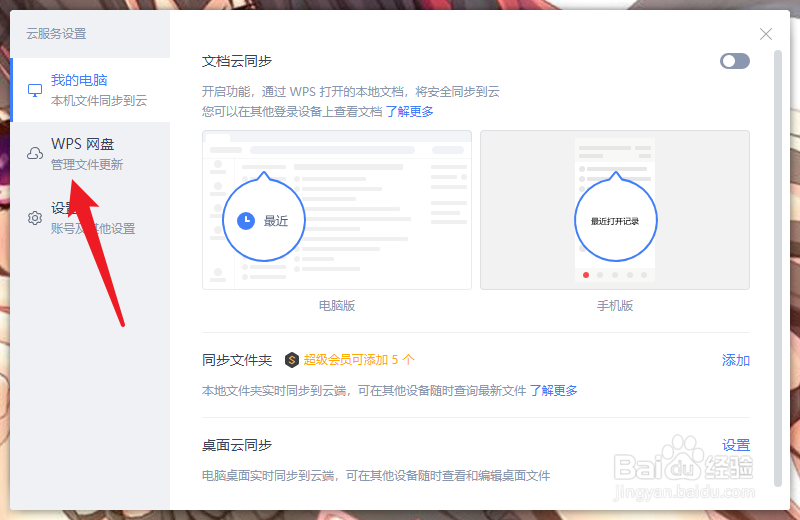Screen dimensions: 800x520
Task: Close the 云服务设置 dialog
Action: point(765,34)
